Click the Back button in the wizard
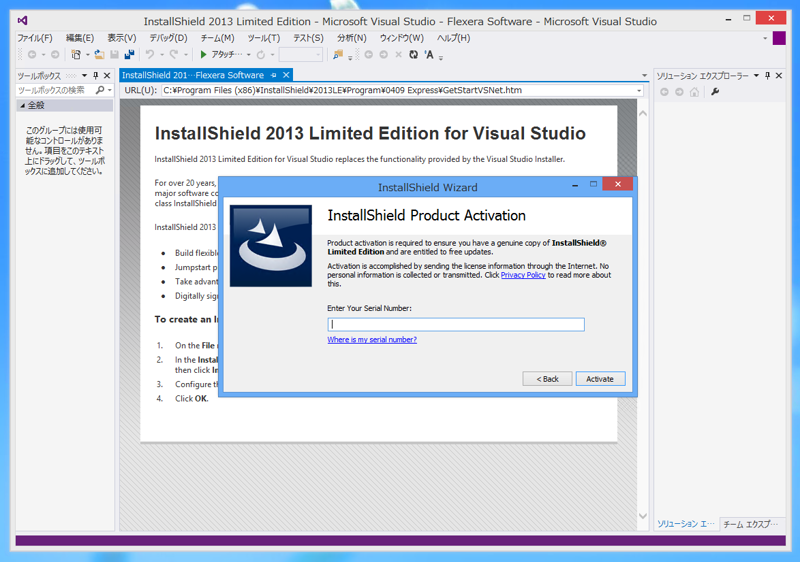This screenshot has width=800, height=562. [547, 379]
